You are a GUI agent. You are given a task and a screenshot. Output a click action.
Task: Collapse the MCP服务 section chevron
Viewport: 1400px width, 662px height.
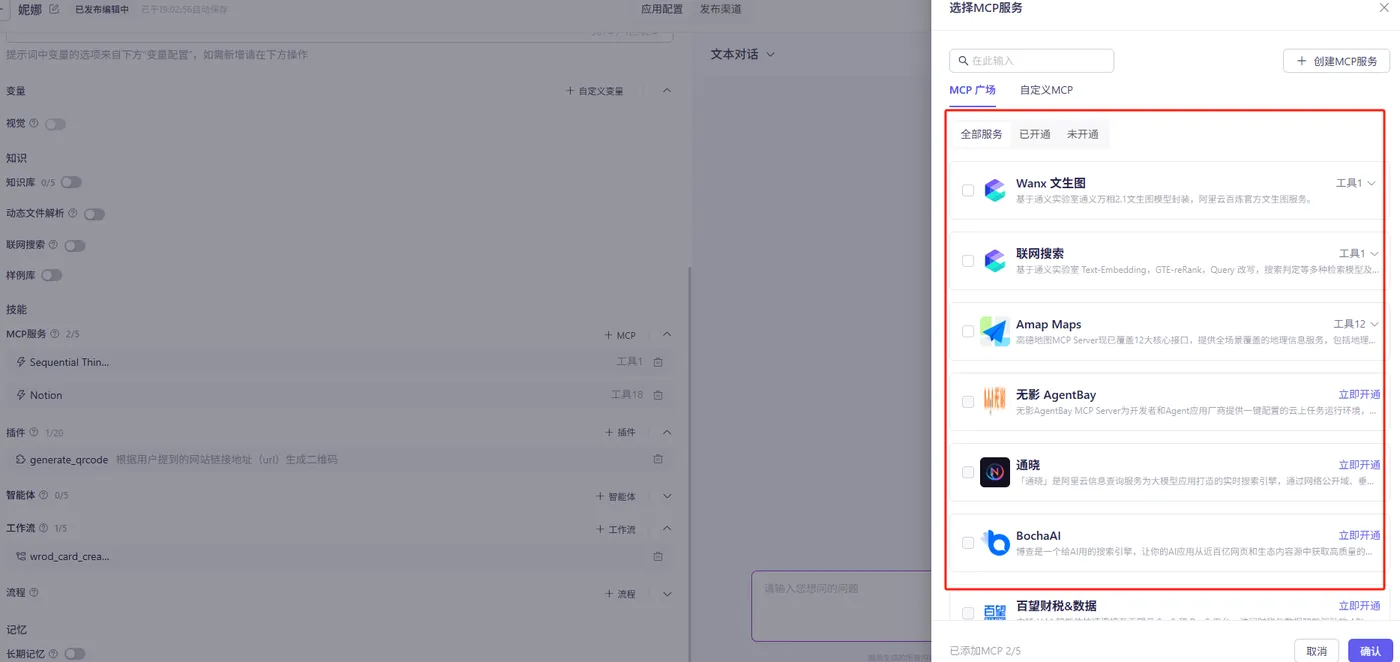point(667,334)
